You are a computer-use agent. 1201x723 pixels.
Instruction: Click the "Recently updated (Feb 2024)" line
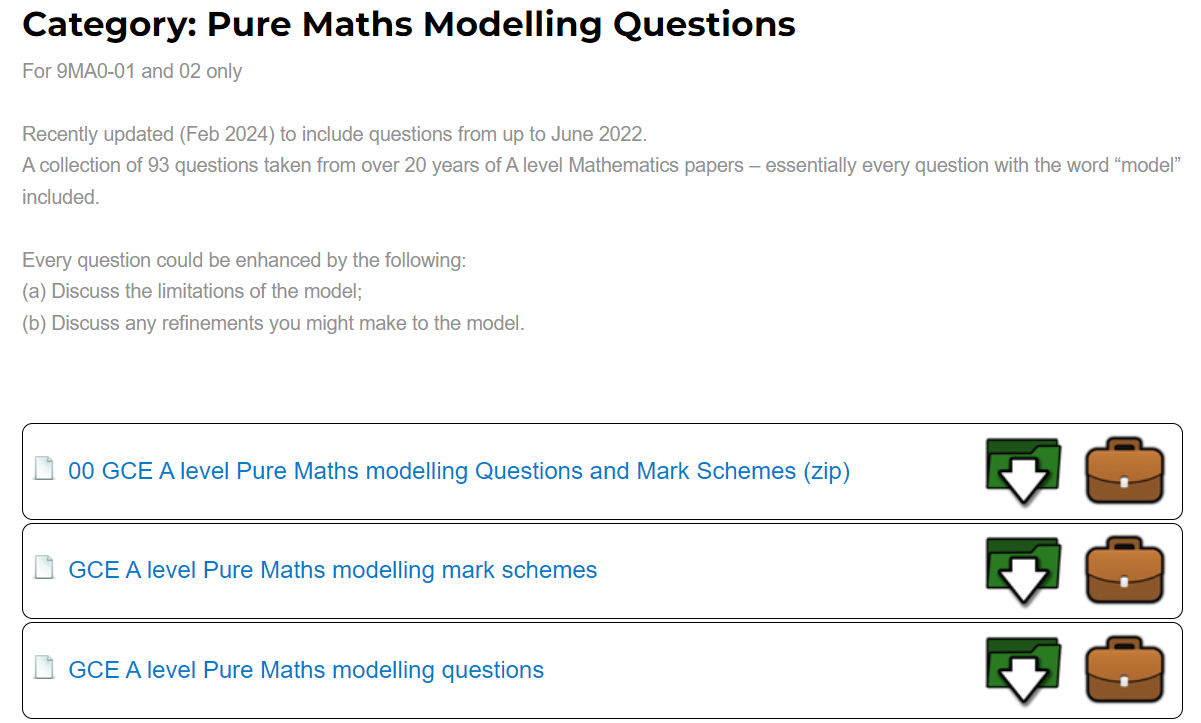[335, 134]
